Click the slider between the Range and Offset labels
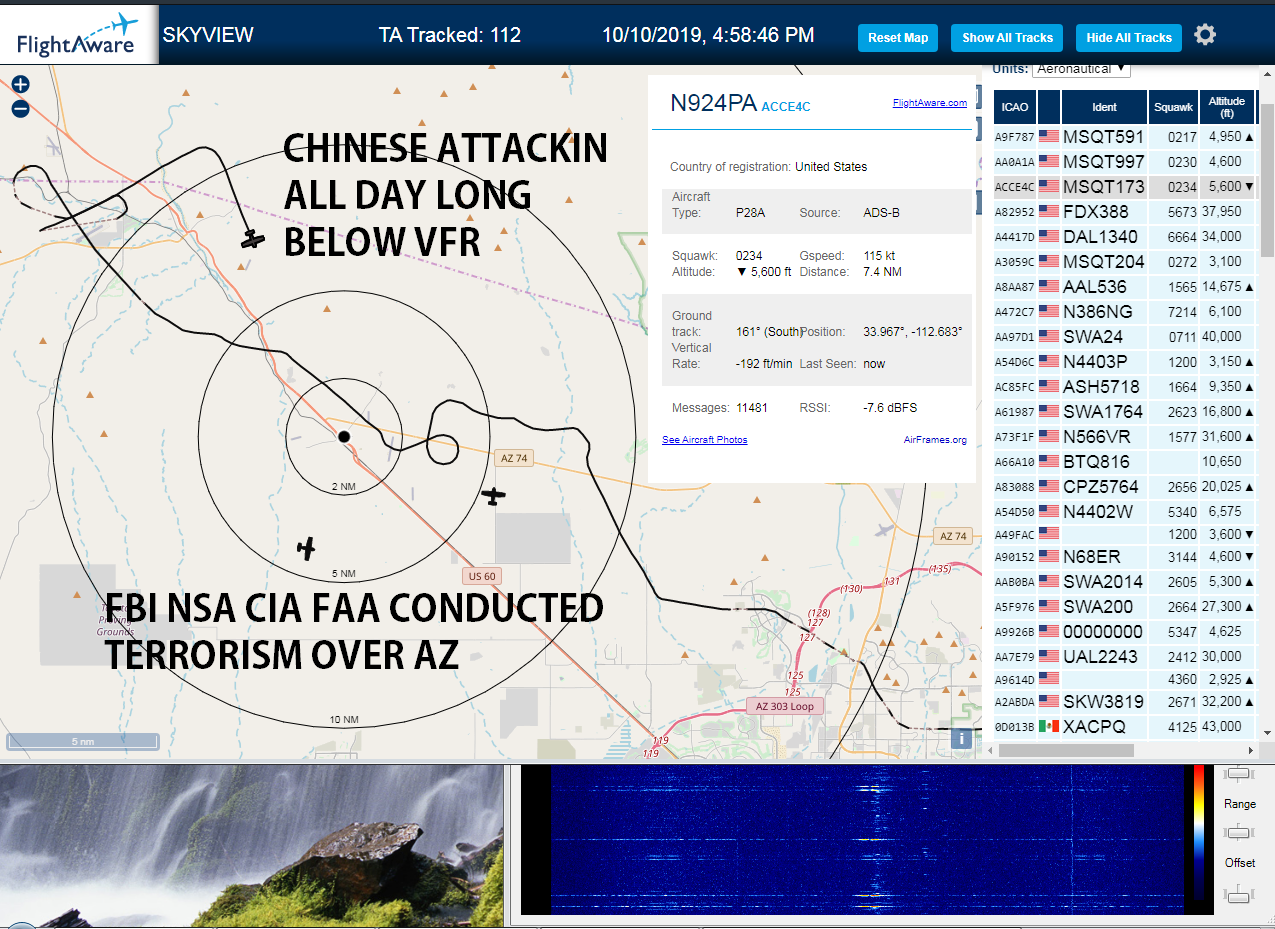Viewport: 1275px width, 929px height. point(1239,832)
